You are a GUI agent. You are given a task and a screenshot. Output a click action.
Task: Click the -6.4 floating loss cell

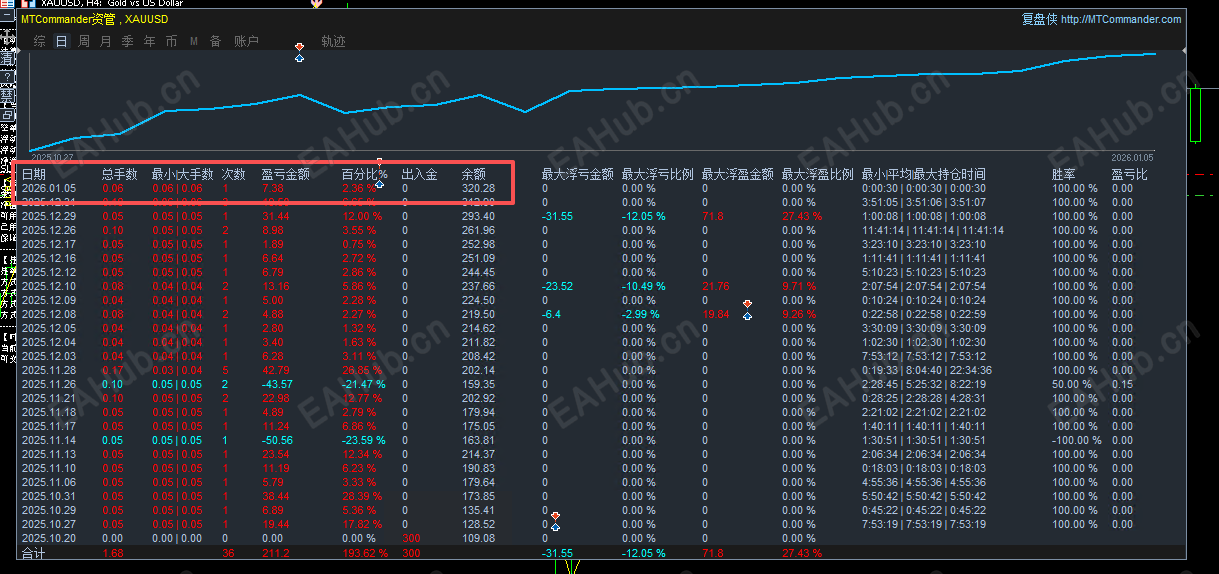click(x=551, y=314)
